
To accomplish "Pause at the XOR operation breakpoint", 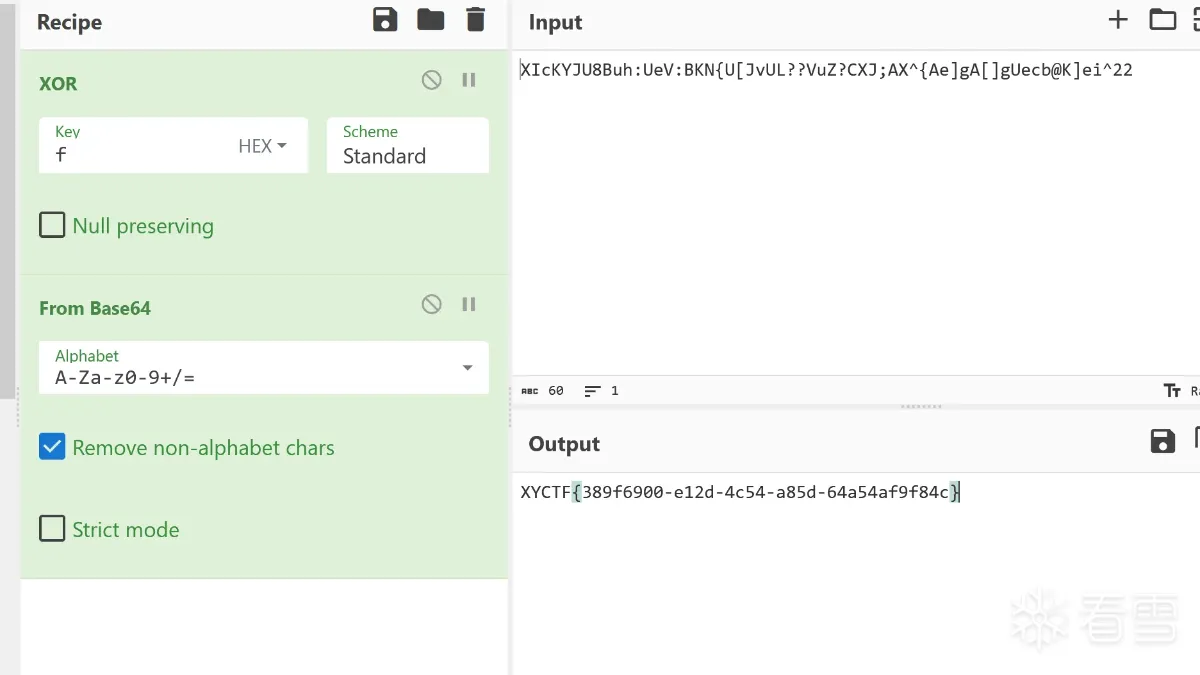I will coord(469,81).
